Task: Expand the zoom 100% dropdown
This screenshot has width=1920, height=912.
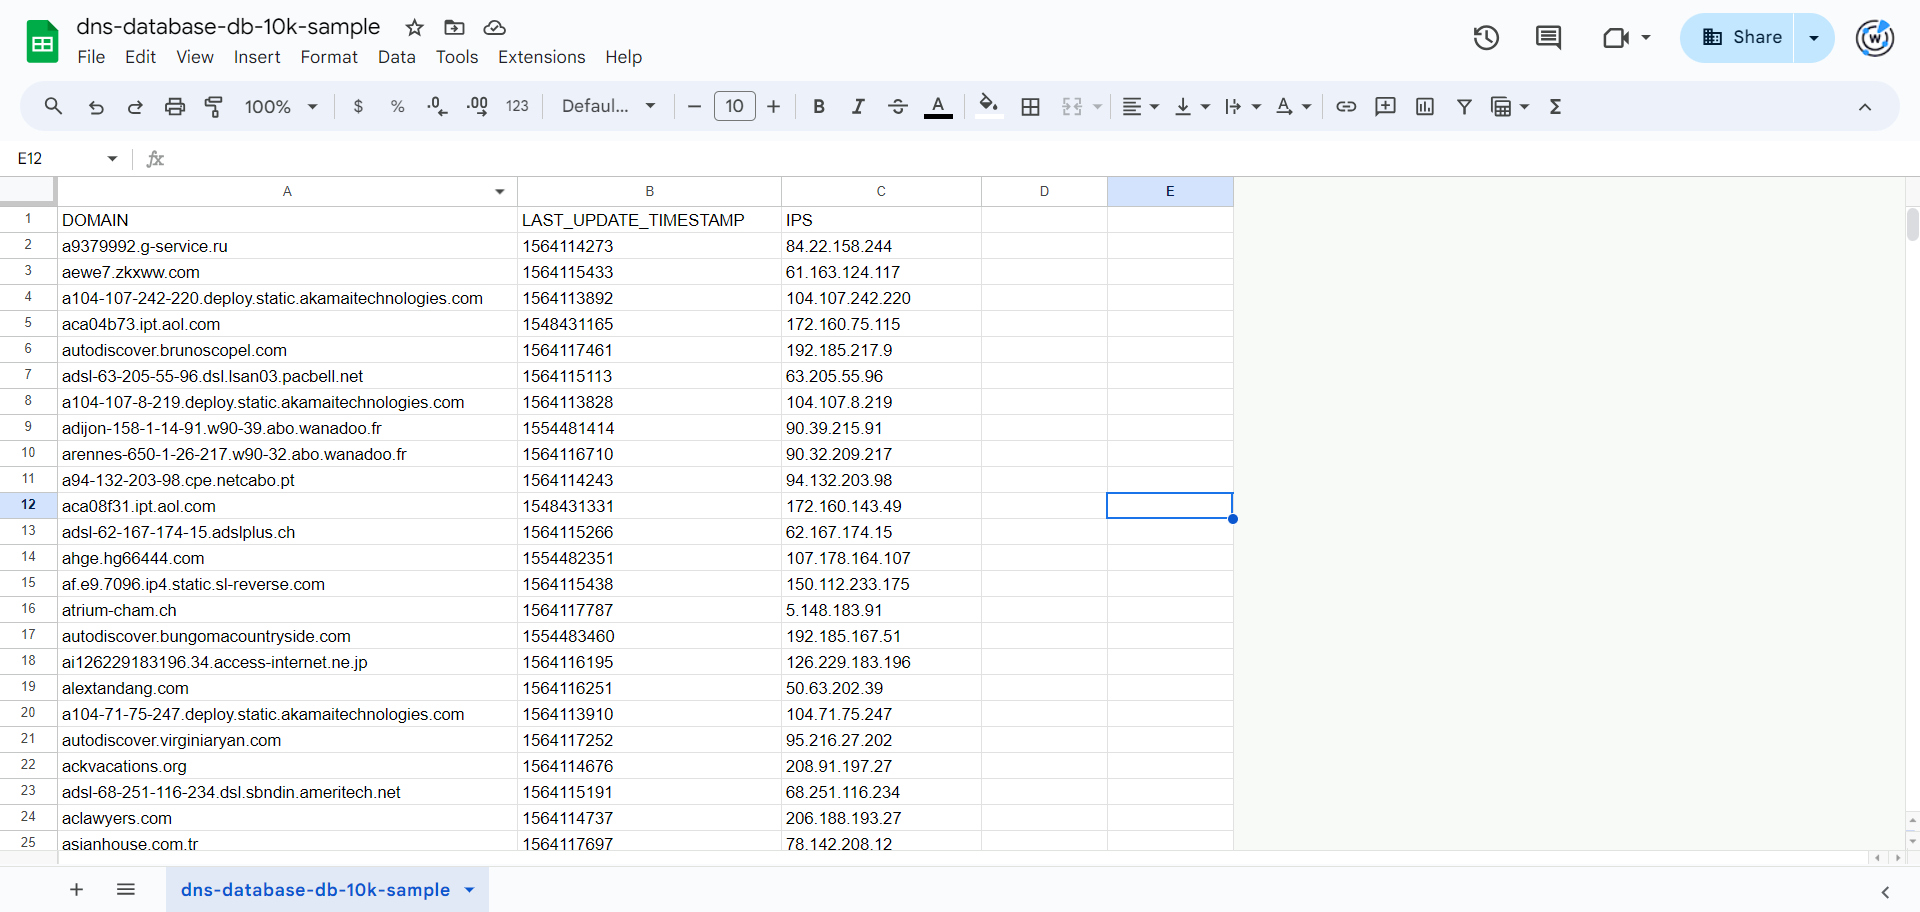Action: pos(281,106)
